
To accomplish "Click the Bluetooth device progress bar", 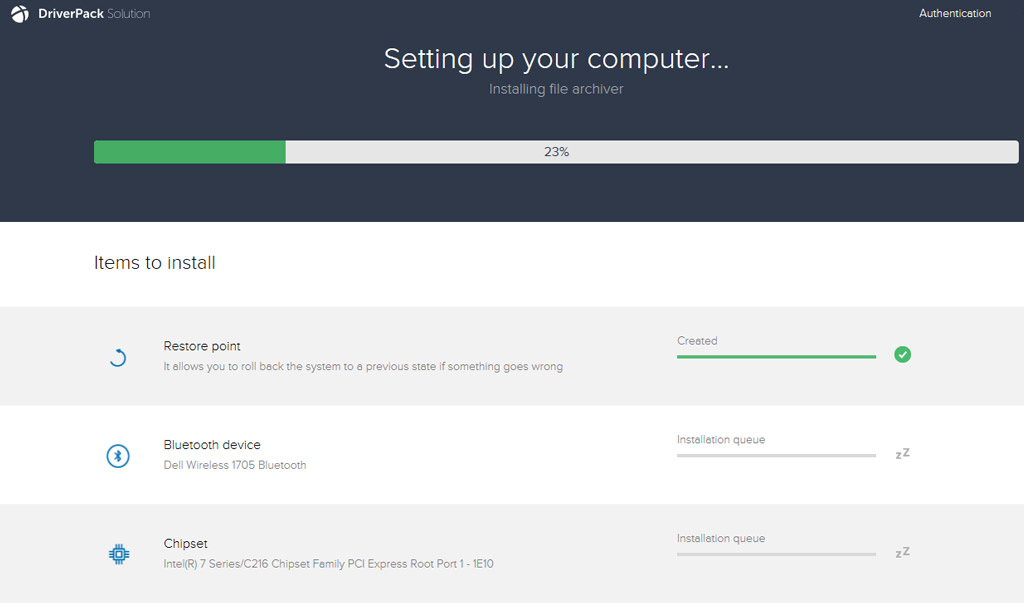I will point(776,455).
